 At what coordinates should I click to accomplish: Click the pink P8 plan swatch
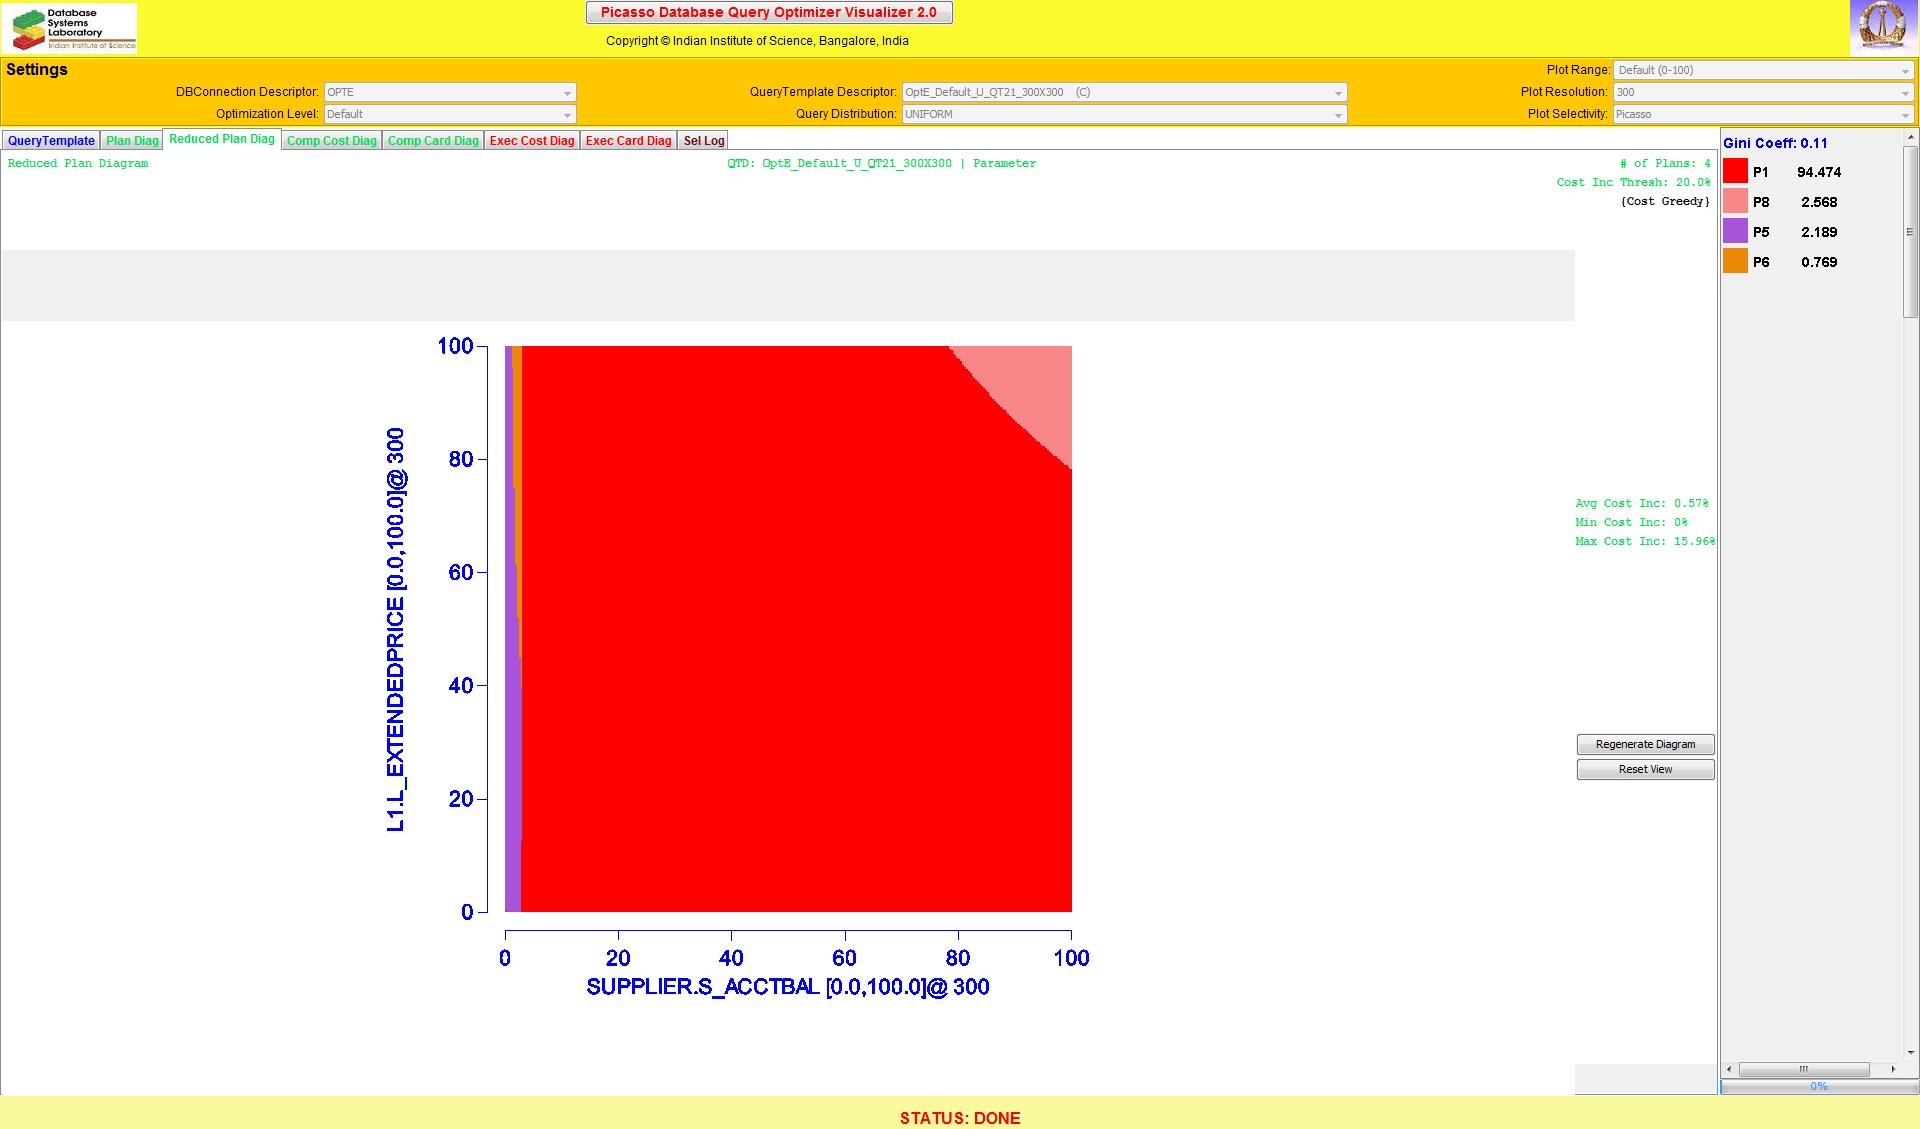click(1735, 202)
